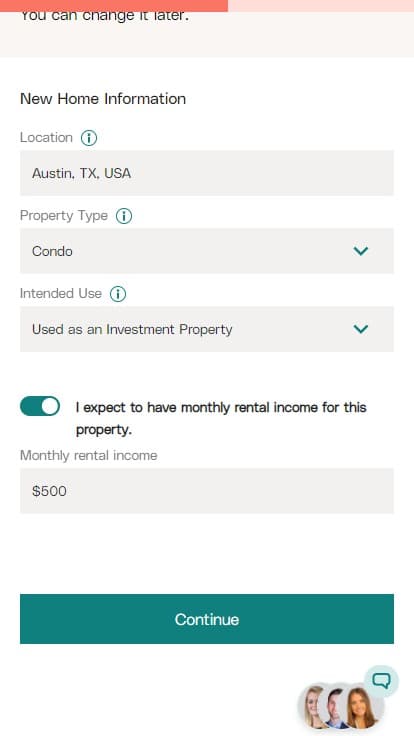Click the red progress bar at the top
The height and width of the screenshot is (736, 414).
tap(114, 6)
